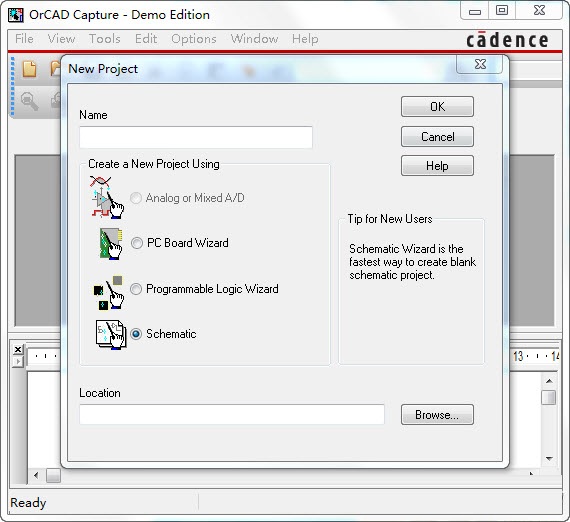
Task: Close the New Project dialog
Action: click(x=480, y=64)
